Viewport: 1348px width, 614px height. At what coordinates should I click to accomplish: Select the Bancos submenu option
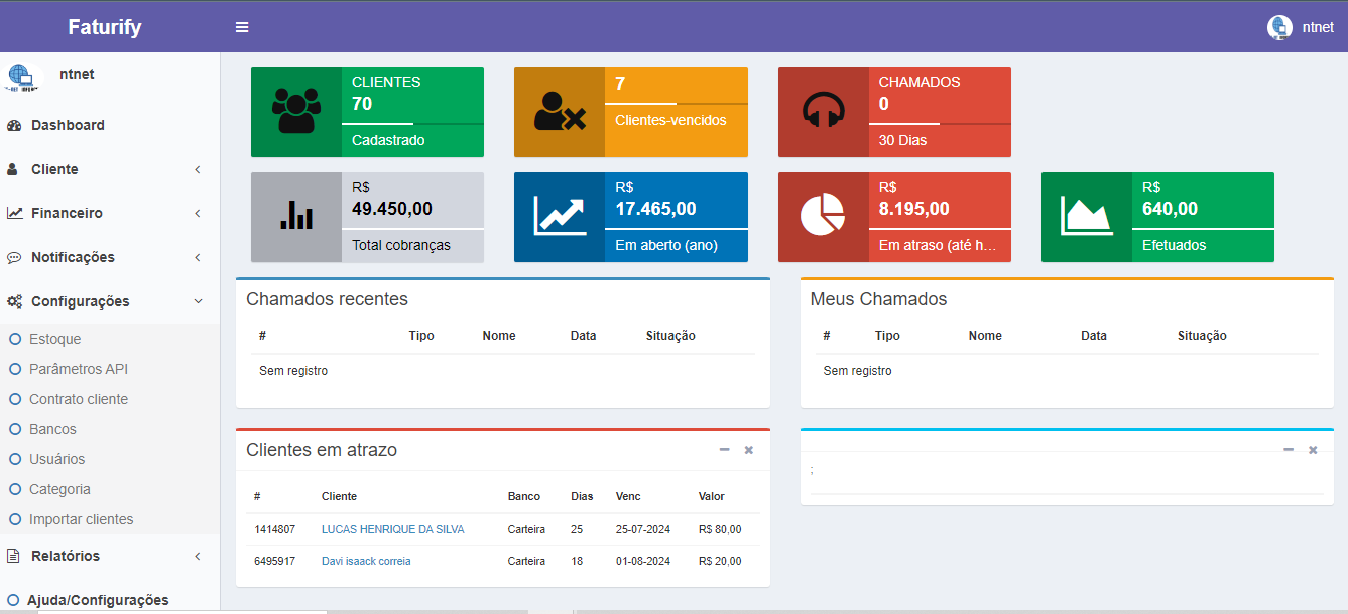click(53, 429)
